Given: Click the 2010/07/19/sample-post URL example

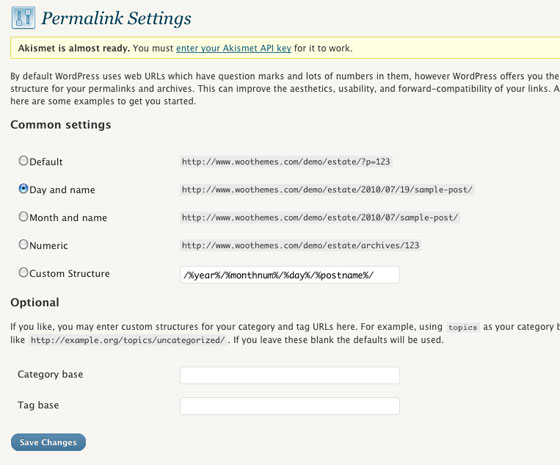Looking at the screenshot, I should [327, 190].
